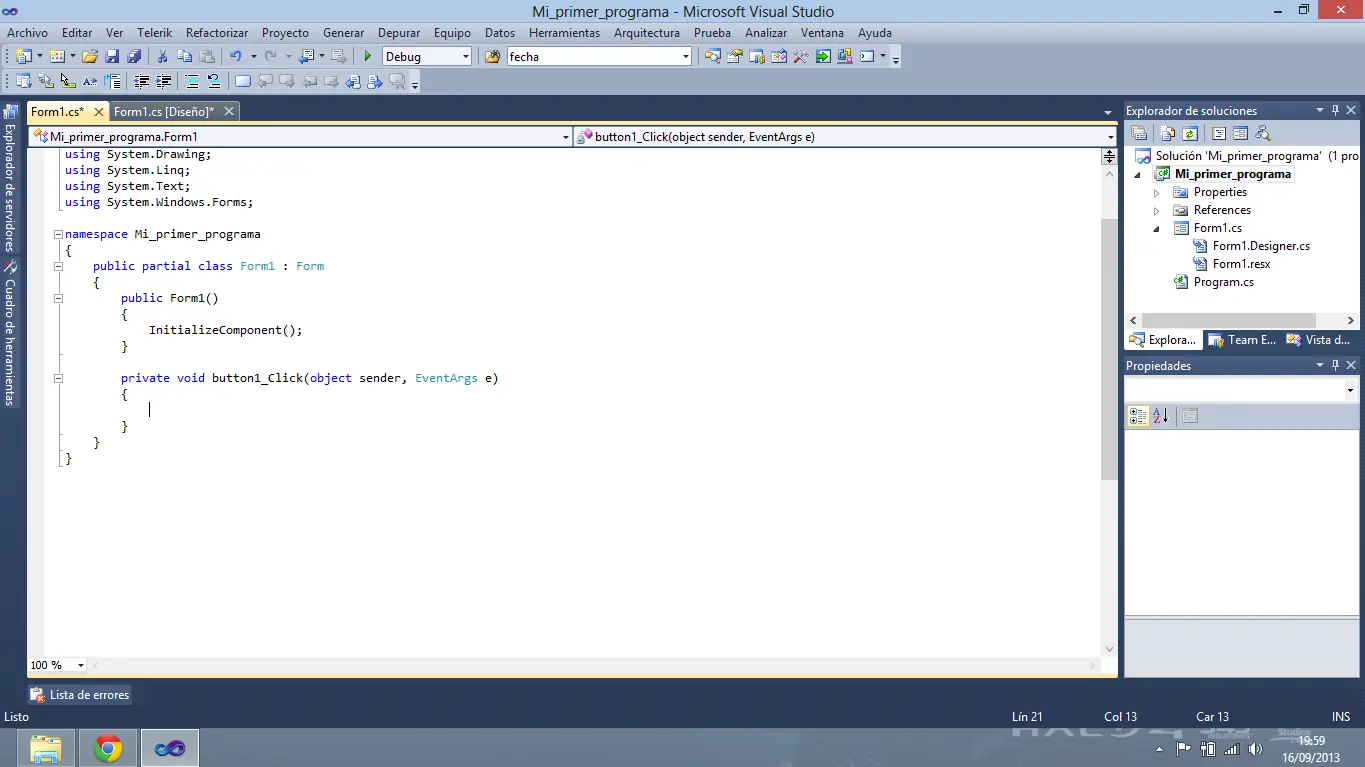Open the Cuadro de herramientas side panel
Screen dimensions: 1365x767
[x=10, y=333]
